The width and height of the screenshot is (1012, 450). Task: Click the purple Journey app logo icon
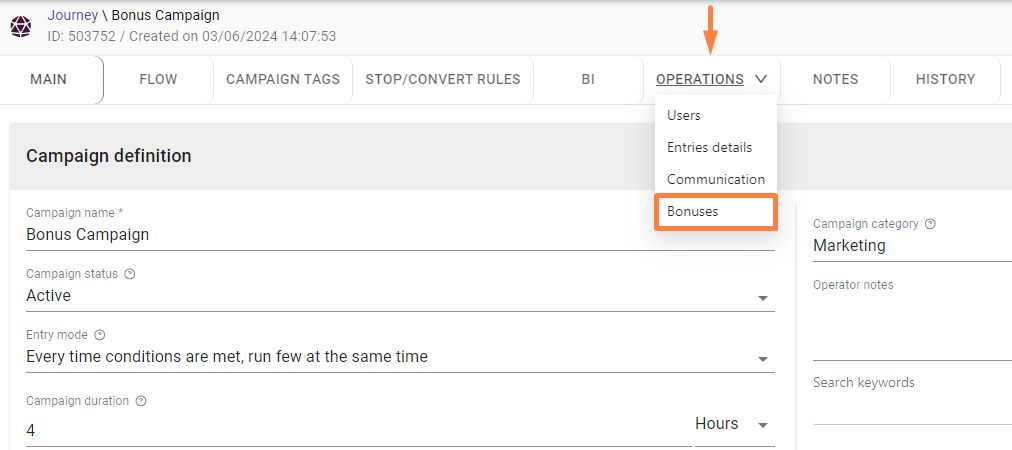click(x=21, y=26)
